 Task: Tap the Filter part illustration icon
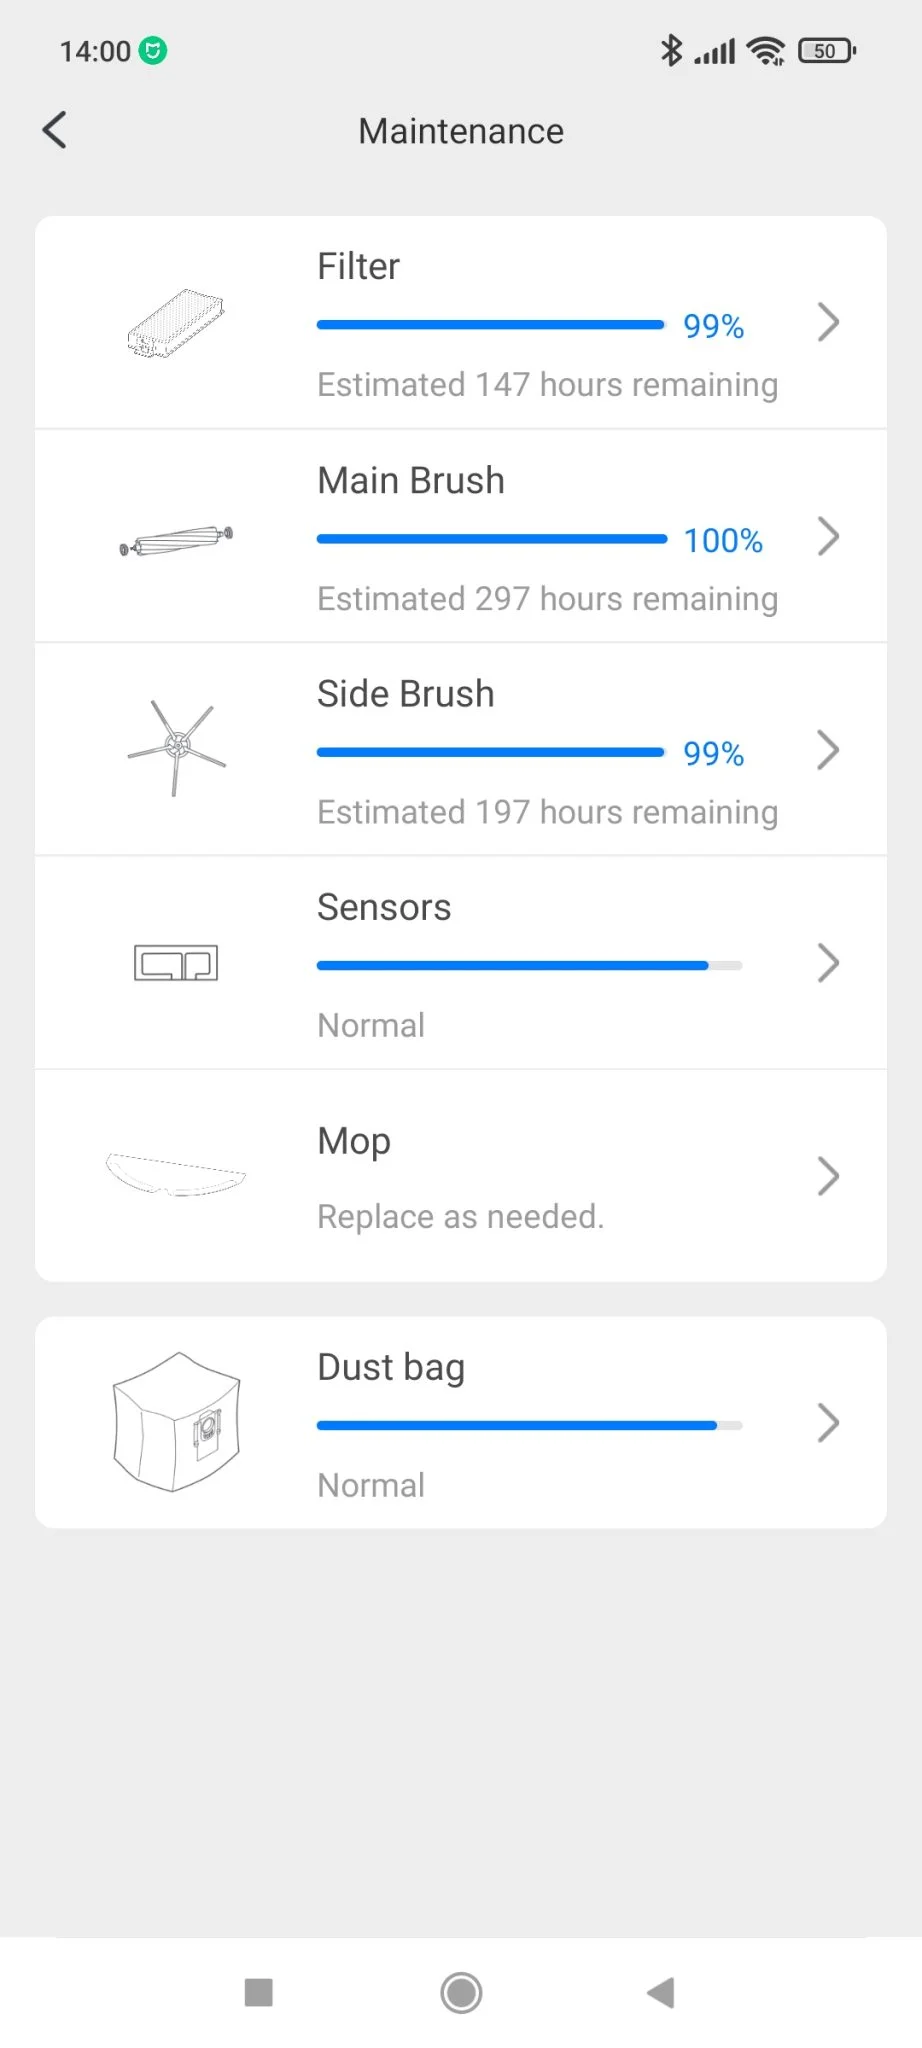[176, 323]
